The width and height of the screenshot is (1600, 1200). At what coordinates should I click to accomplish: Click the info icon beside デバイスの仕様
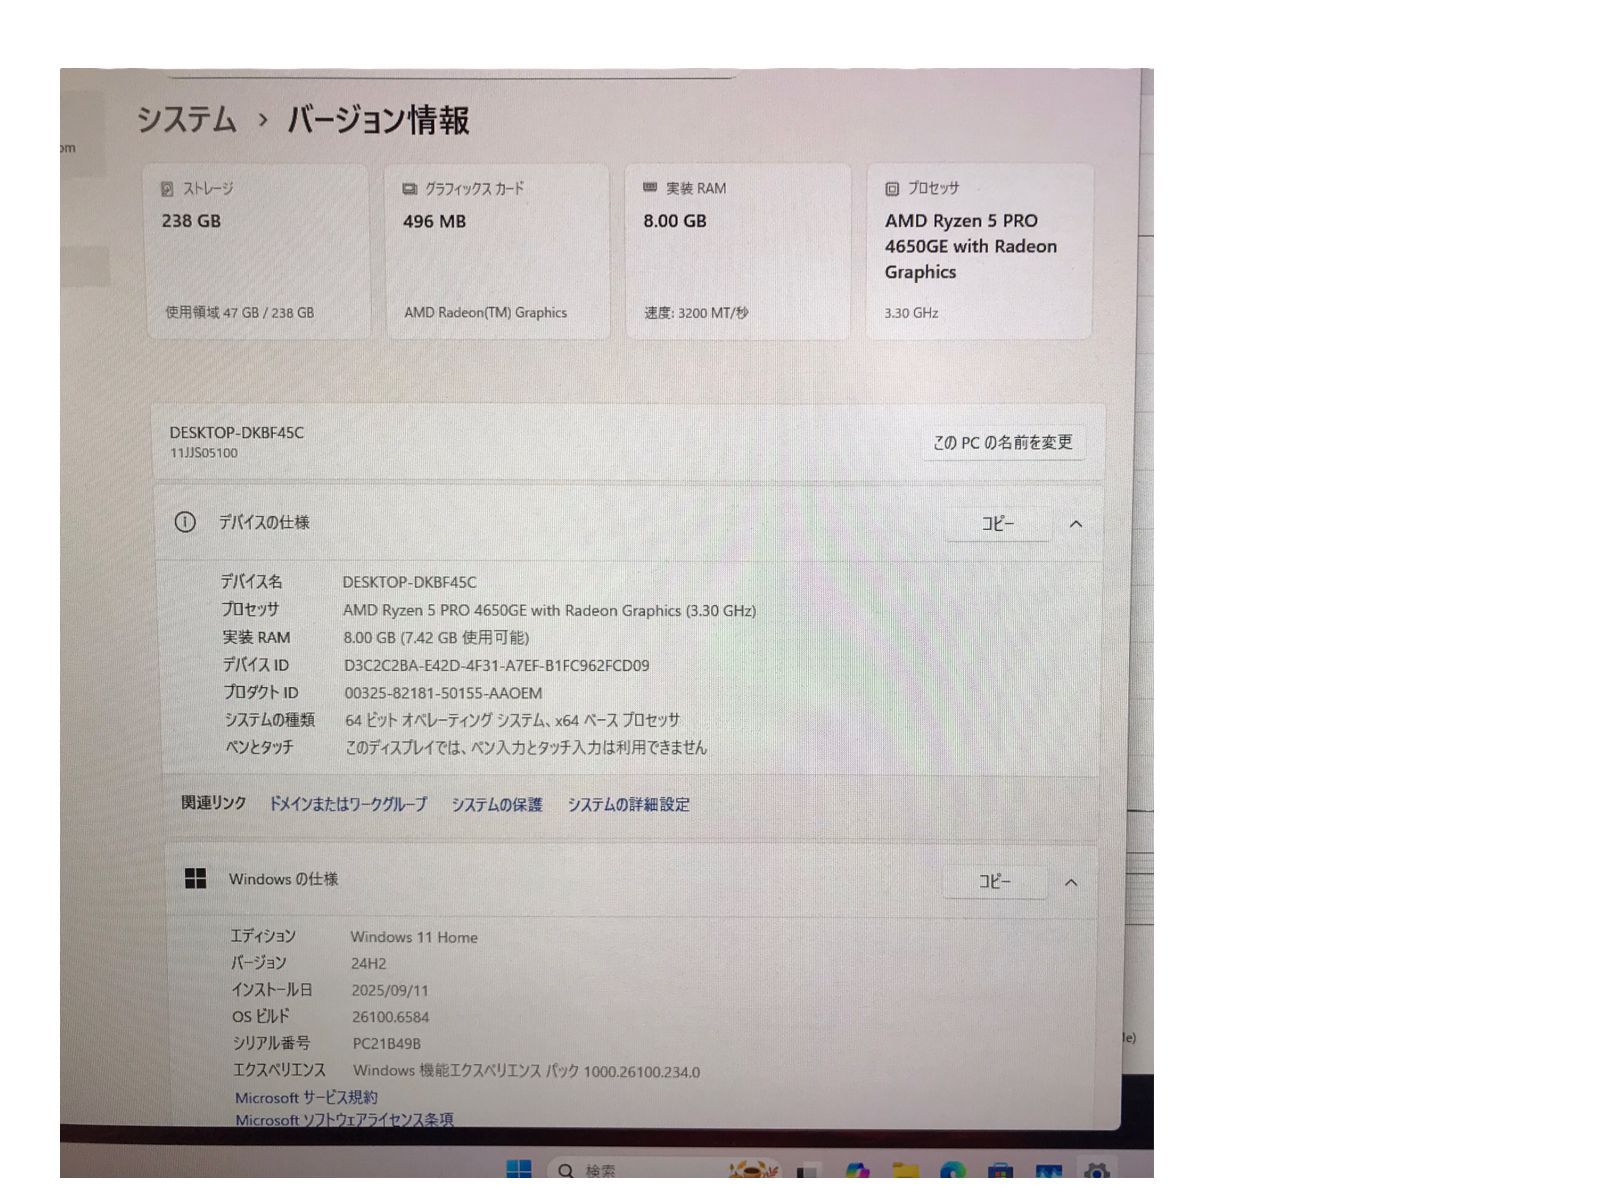tap(185, 522)
